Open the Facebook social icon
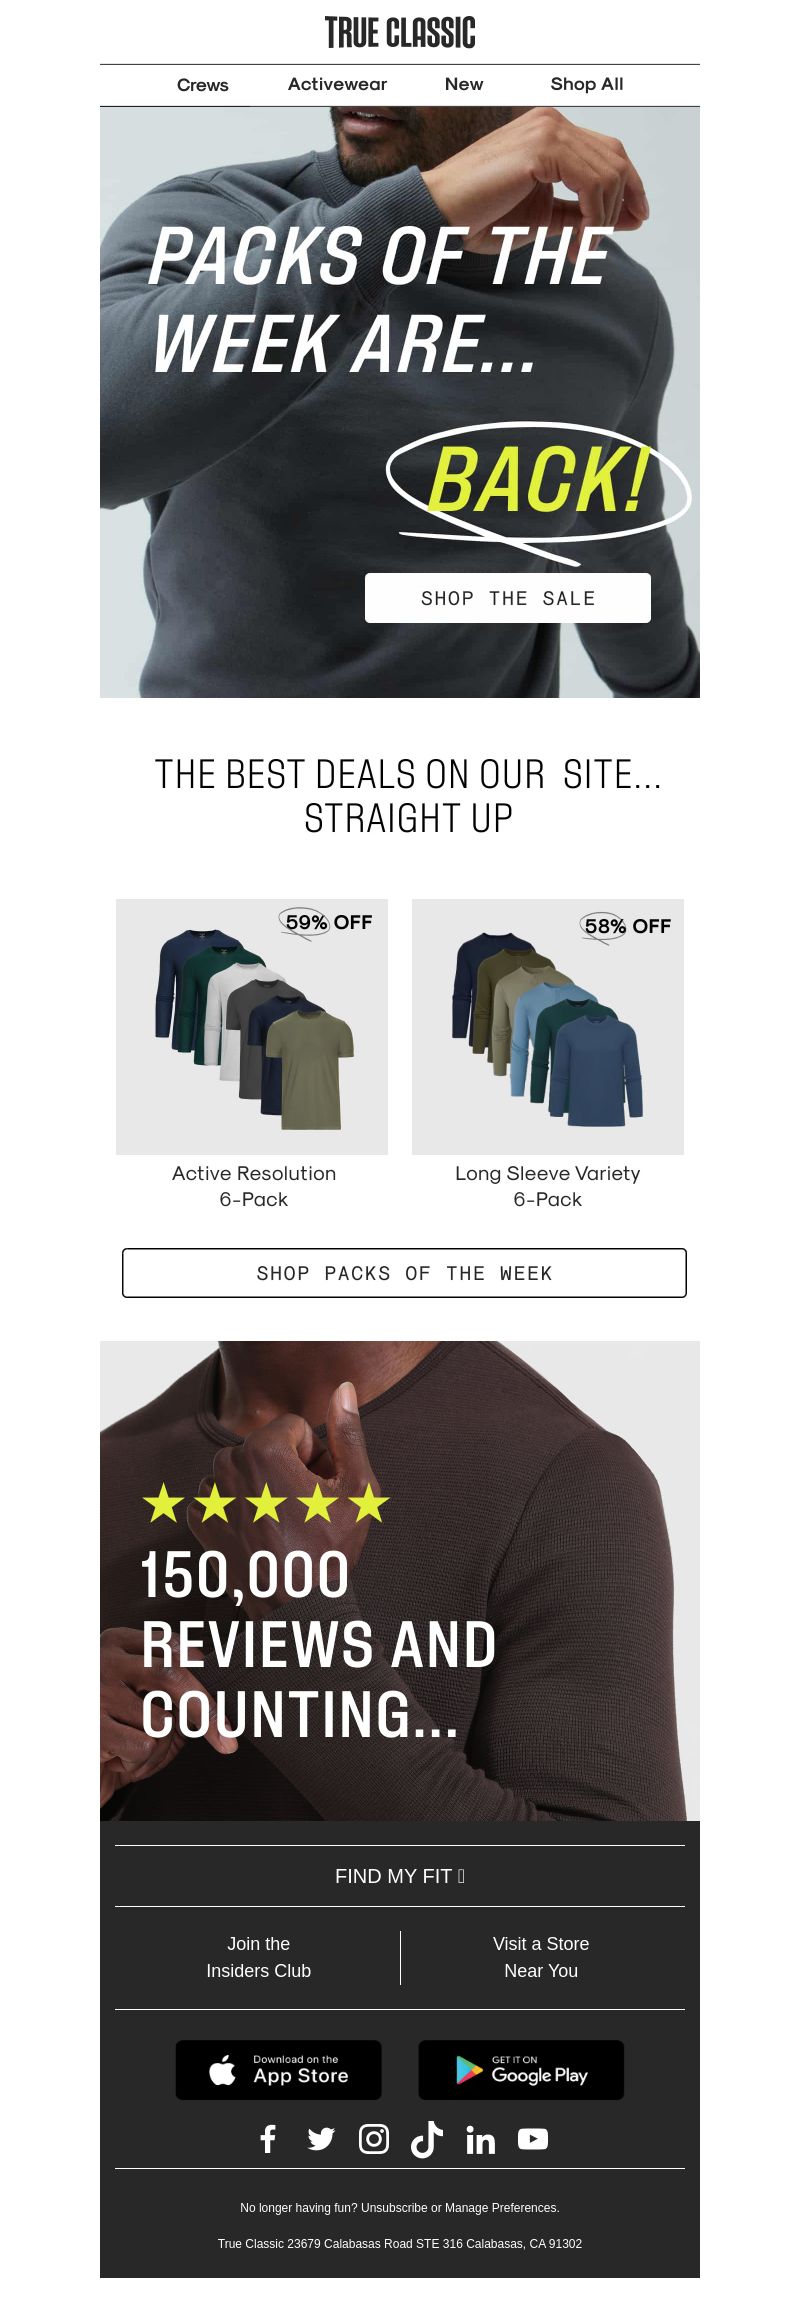The height and width of the screenshot is (2316, 800). click(x=268, y=2139)
